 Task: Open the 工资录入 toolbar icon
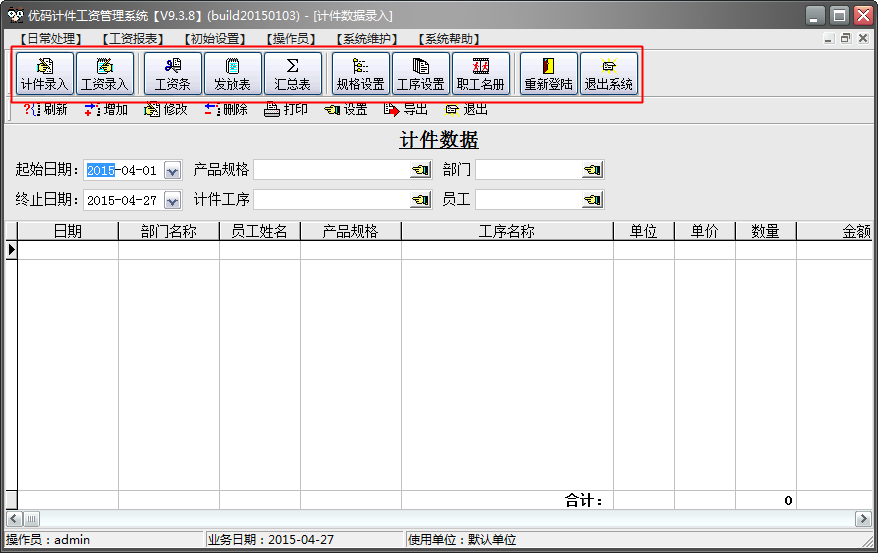[105, 73]
